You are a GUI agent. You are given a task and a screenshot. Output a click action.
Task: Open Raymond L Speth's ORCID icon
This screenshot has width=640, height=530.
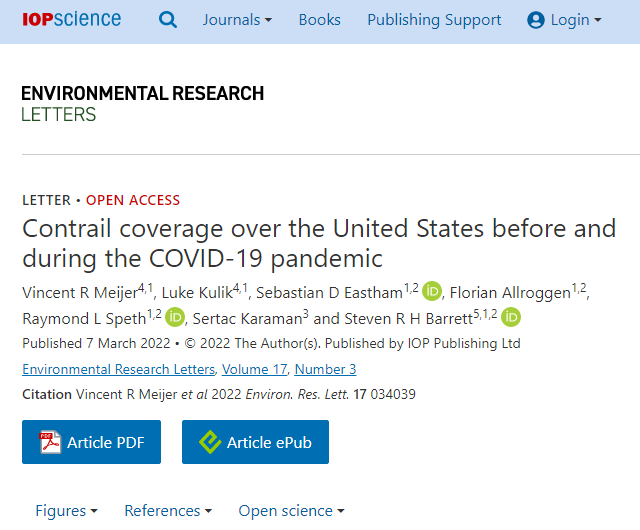175,318
